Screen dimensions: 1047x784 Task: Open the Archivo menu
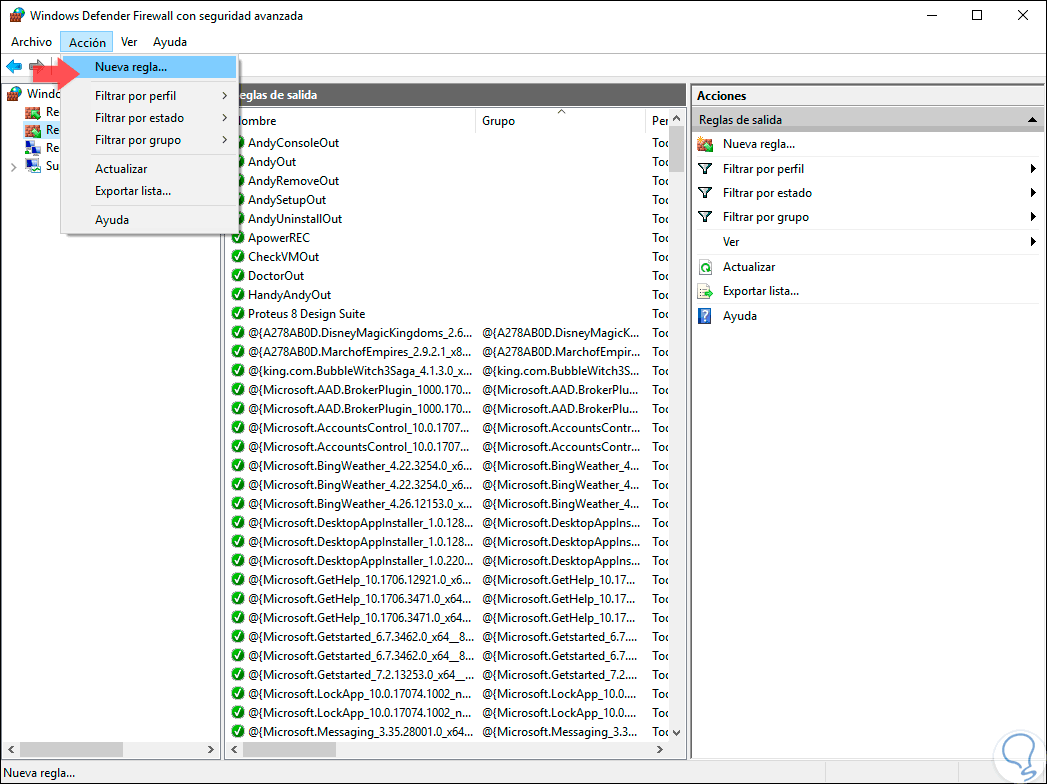pyautogui.click(x=31, y=41)
